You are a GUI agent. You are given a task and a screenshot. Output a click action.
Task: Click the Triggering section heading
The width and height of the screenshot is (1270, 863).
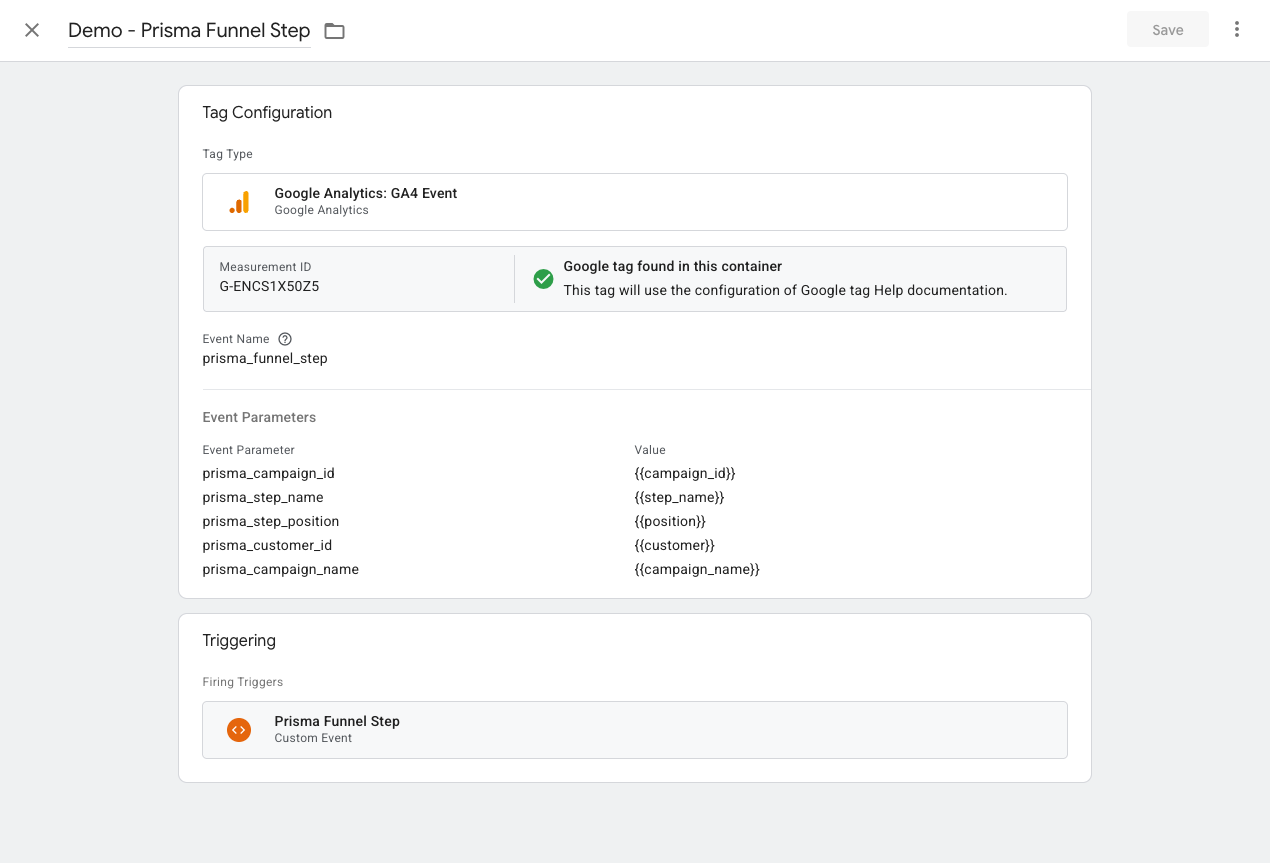[x=239, y=640]
